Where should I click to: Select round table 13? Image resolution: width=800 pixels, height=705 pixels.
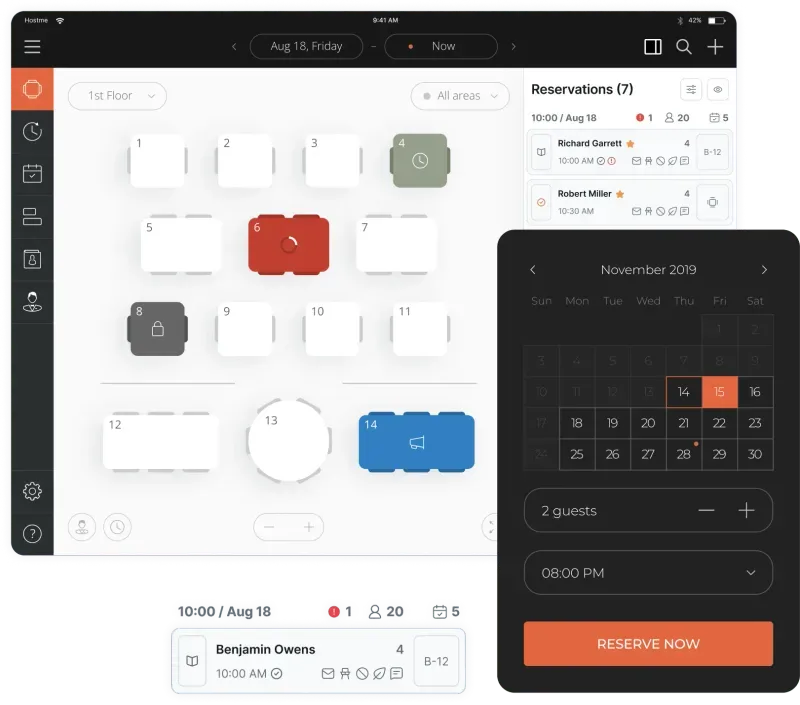pyautogui.click(x=289, y=441)
